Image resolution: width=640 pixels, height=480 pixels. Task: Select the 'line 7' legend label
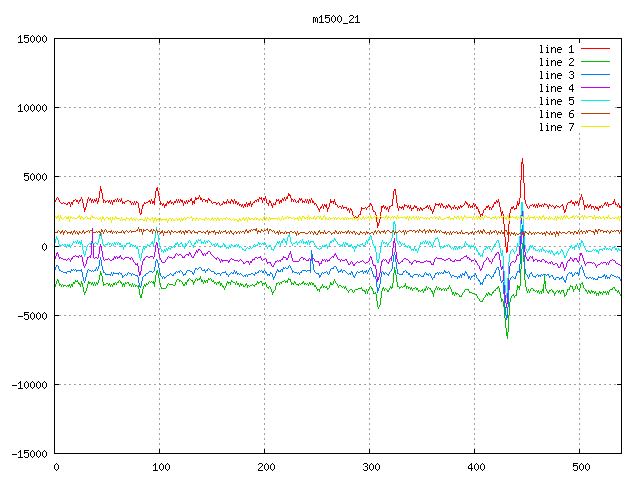click(556, 127)
